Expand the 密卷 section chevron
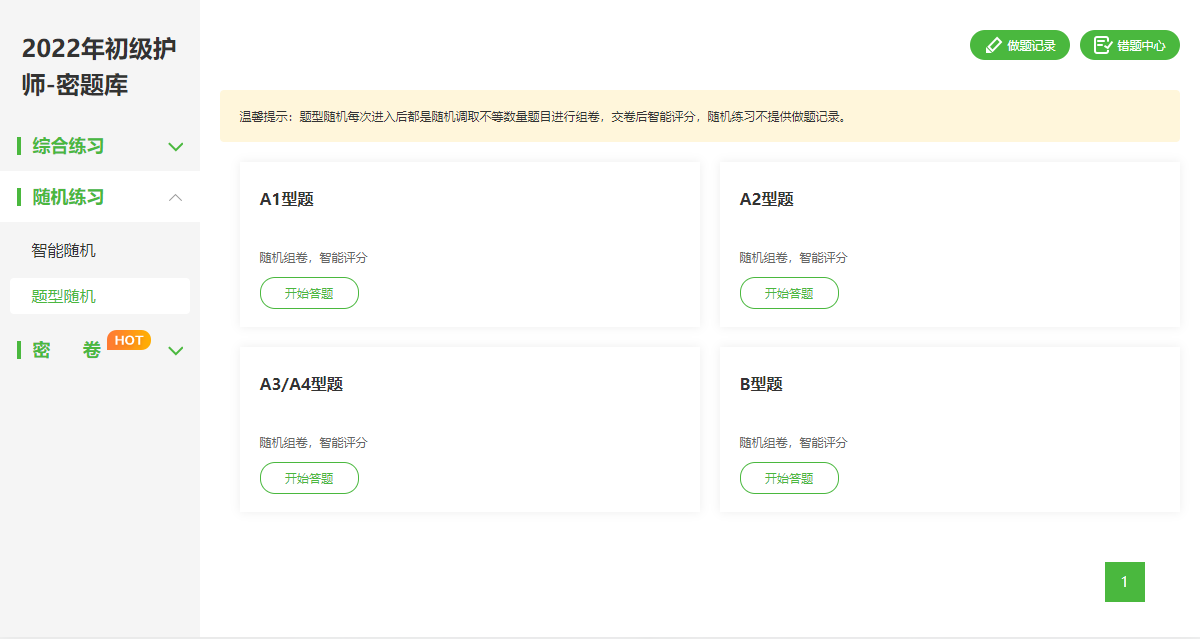1200x639 pixels. click(x=176, y=351)
